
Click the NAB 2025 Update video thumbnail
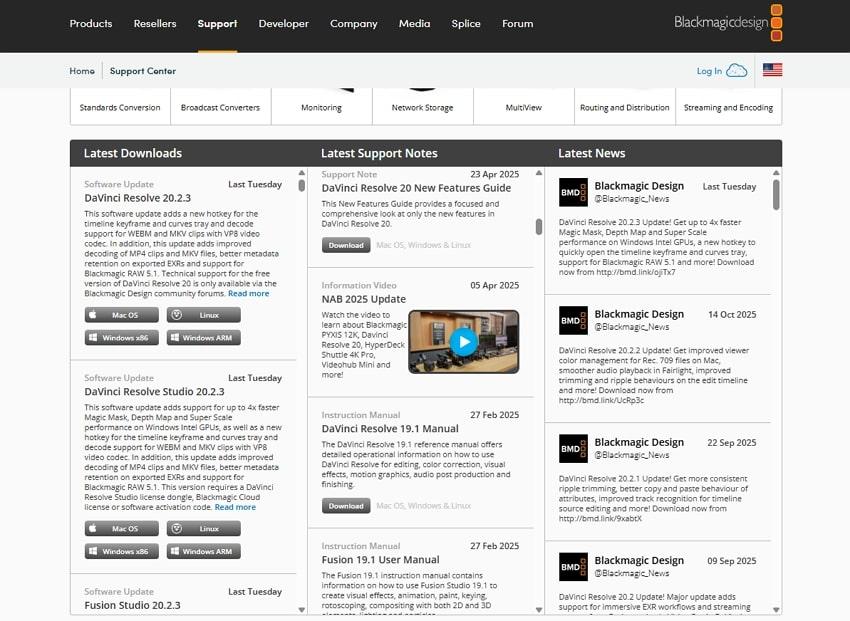463,342
